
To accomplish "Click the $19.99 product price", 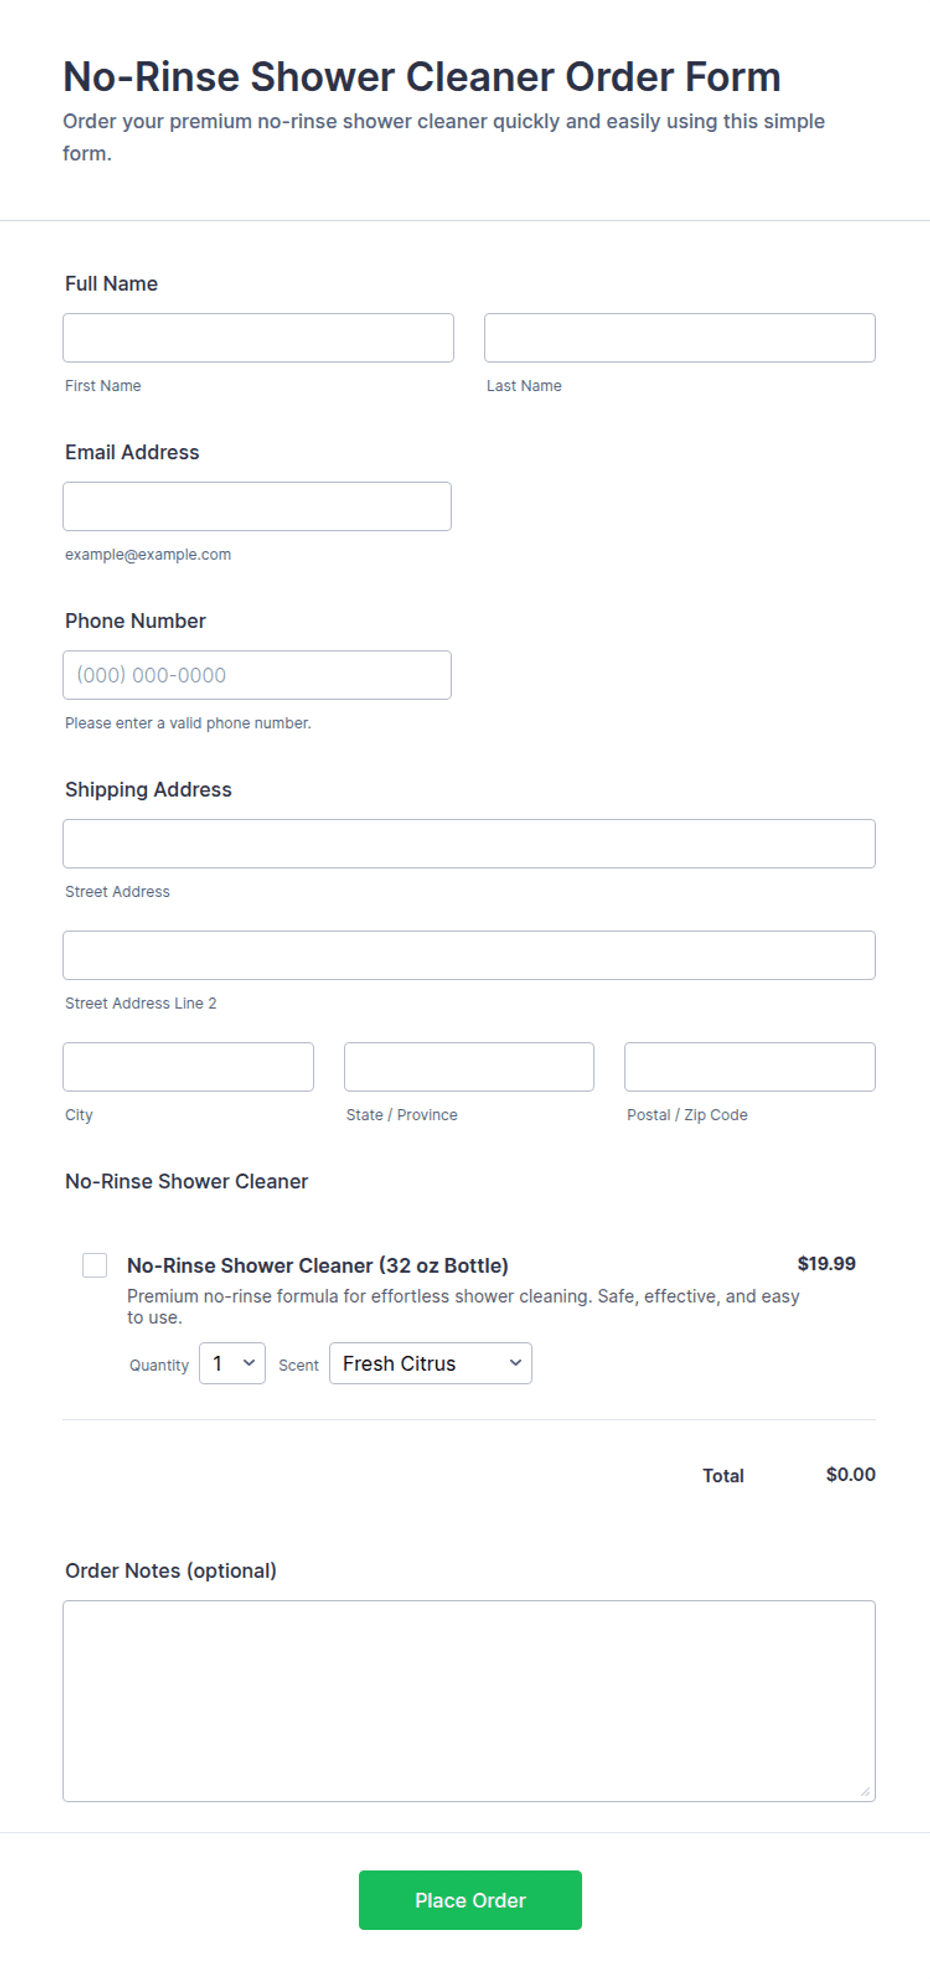I will click(826, 1264).
